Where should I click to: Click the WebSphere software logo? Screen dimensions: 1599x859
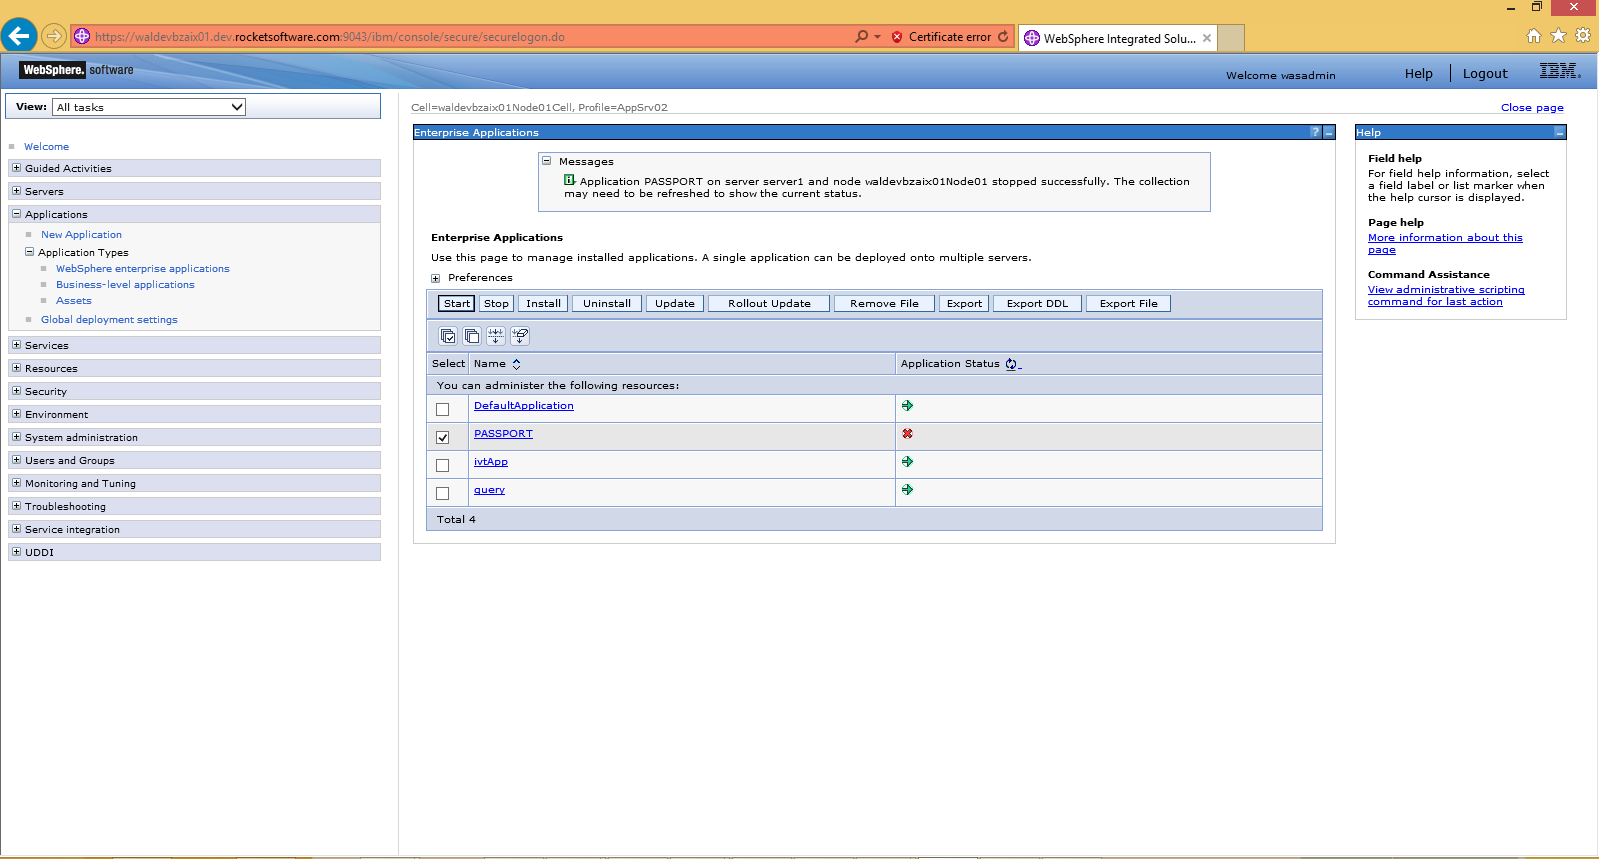(78, 70)
